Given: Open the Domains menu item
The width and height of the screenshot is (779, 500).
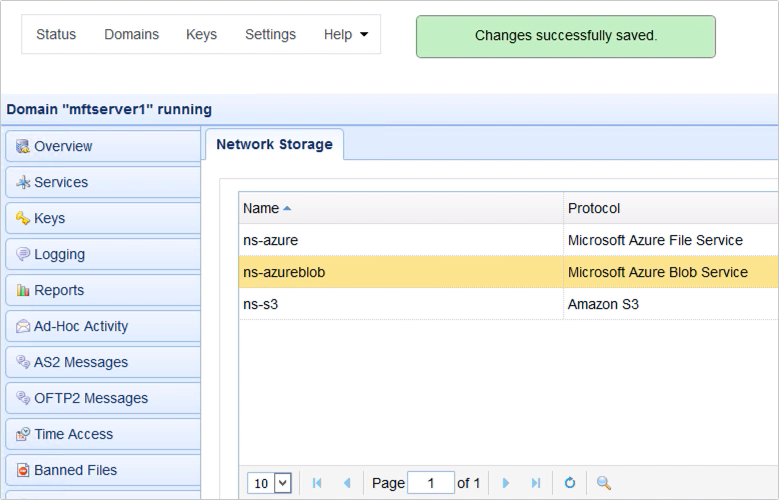Looking at the screenshot, I should [x=131, y=35].
